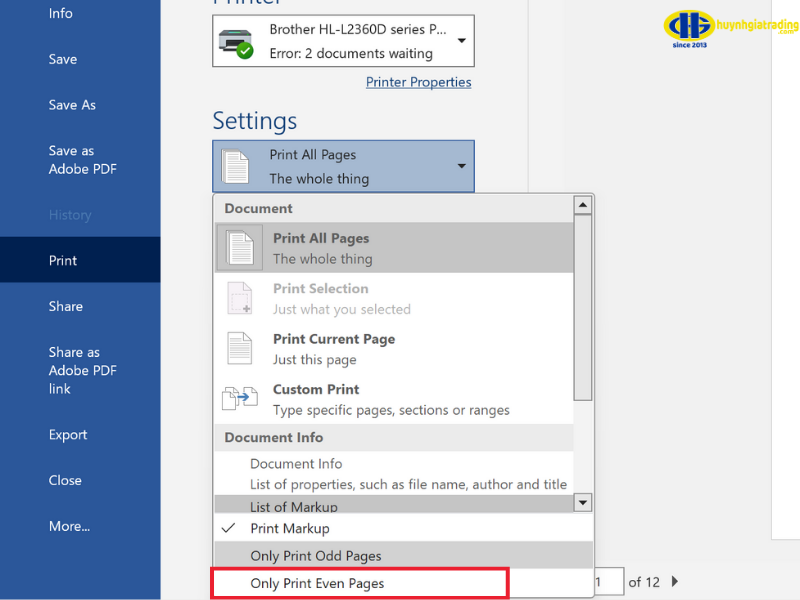Click the Custom Print pages icon
Image resolution: width=800 pixels, height=600 pixels.
[x=239, y=399]
